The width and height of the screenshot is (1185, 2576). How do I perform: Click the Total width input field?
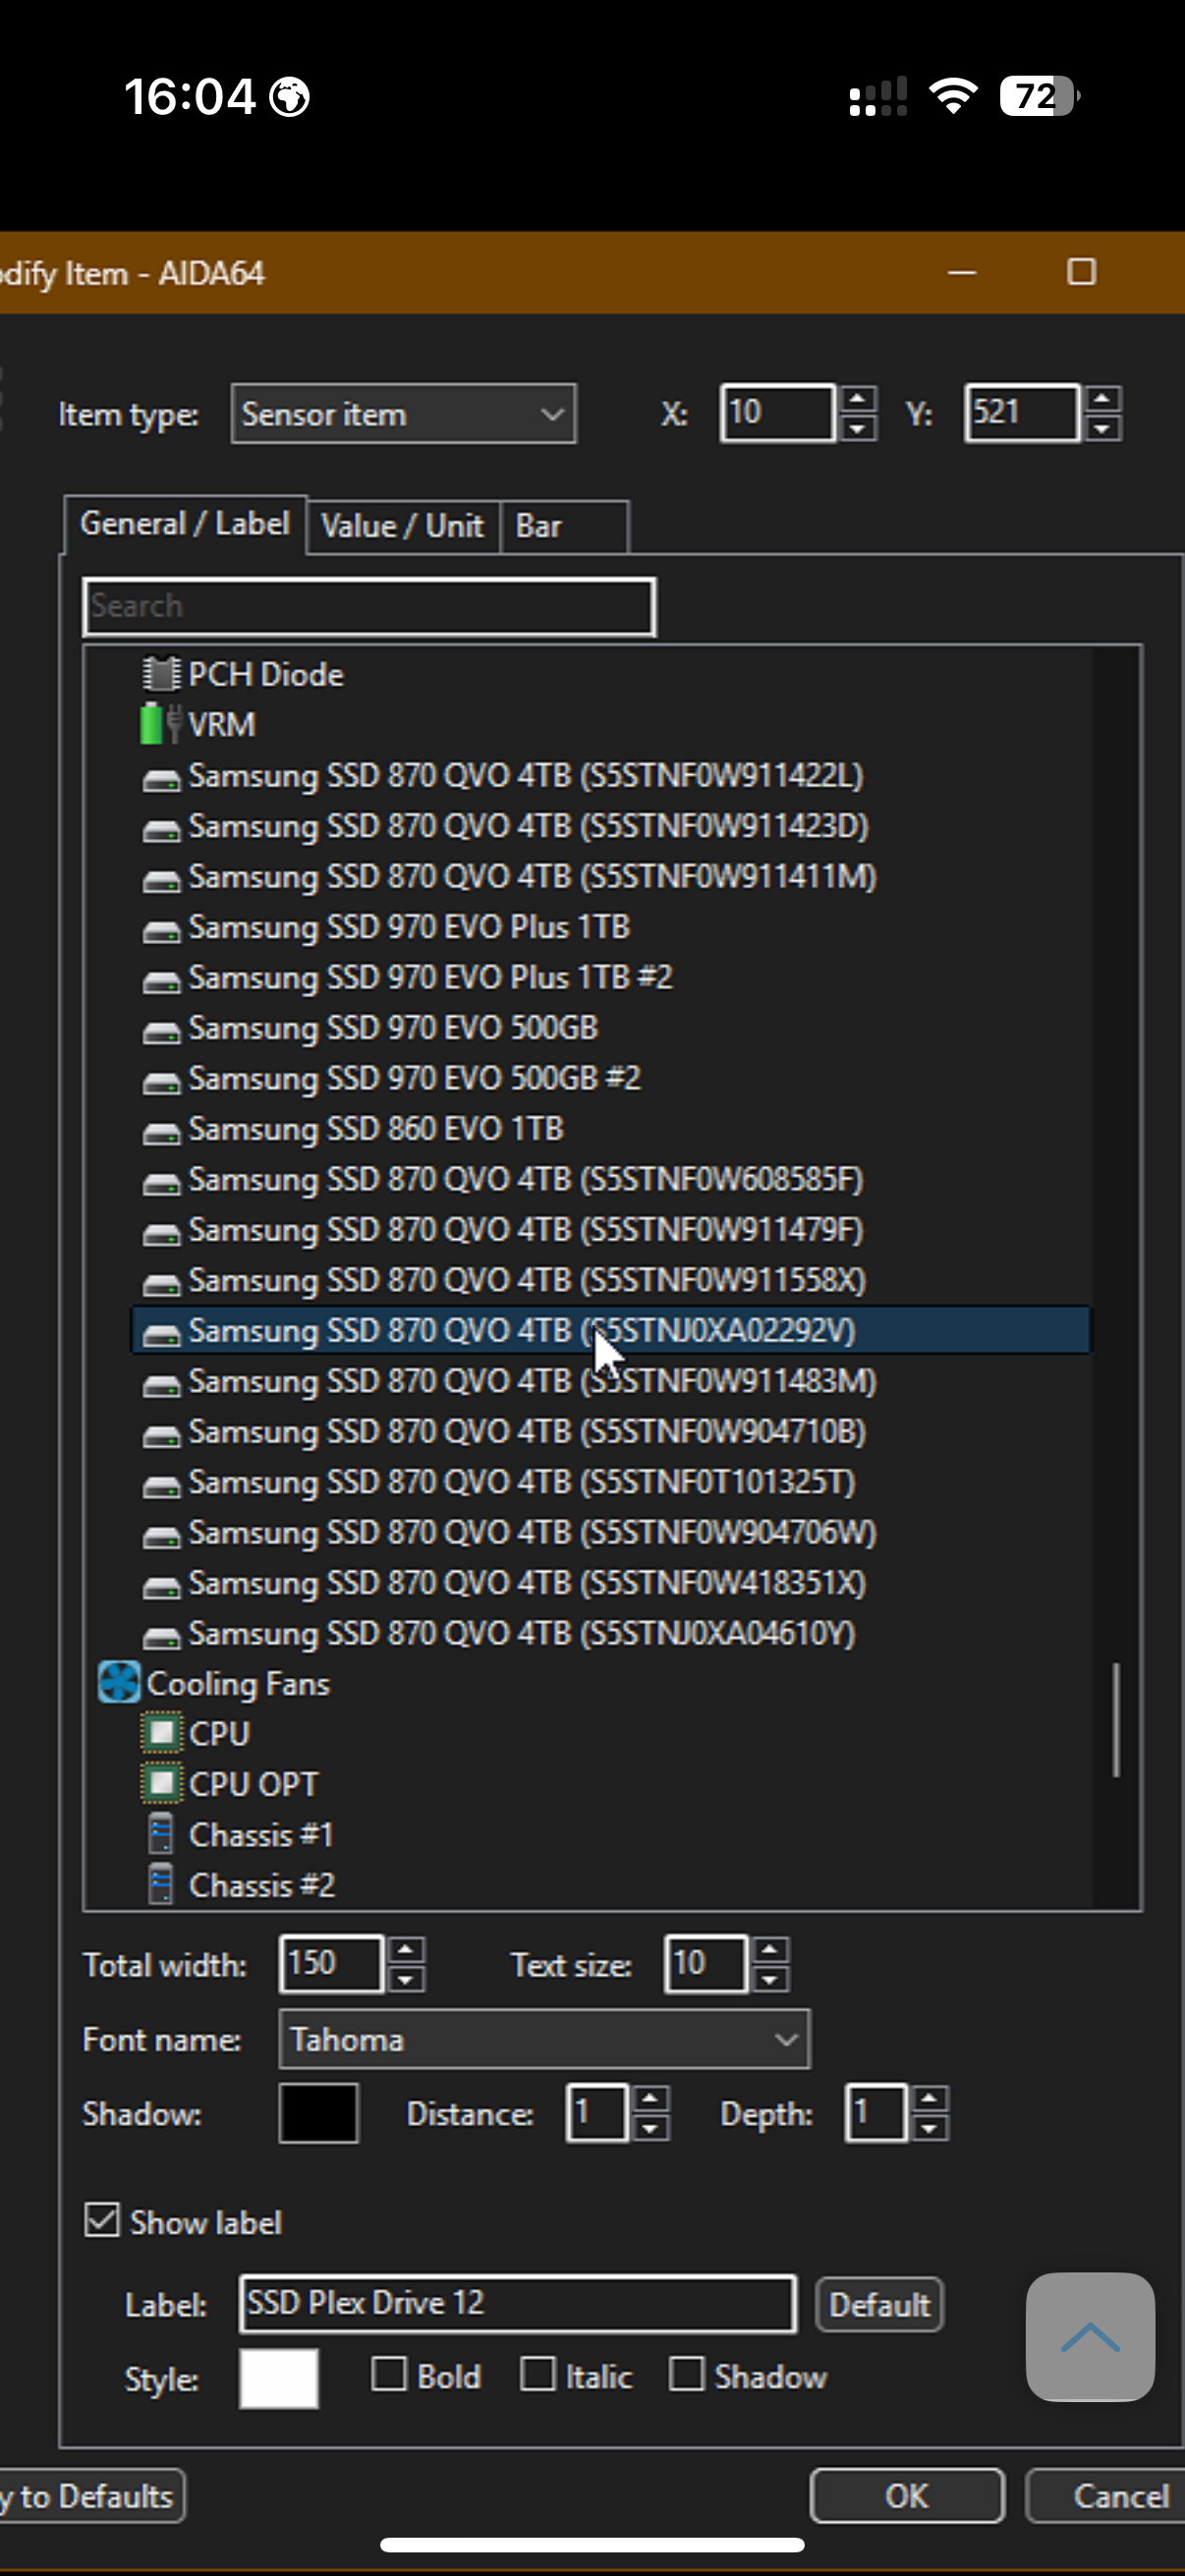(x=331, y=1963)
